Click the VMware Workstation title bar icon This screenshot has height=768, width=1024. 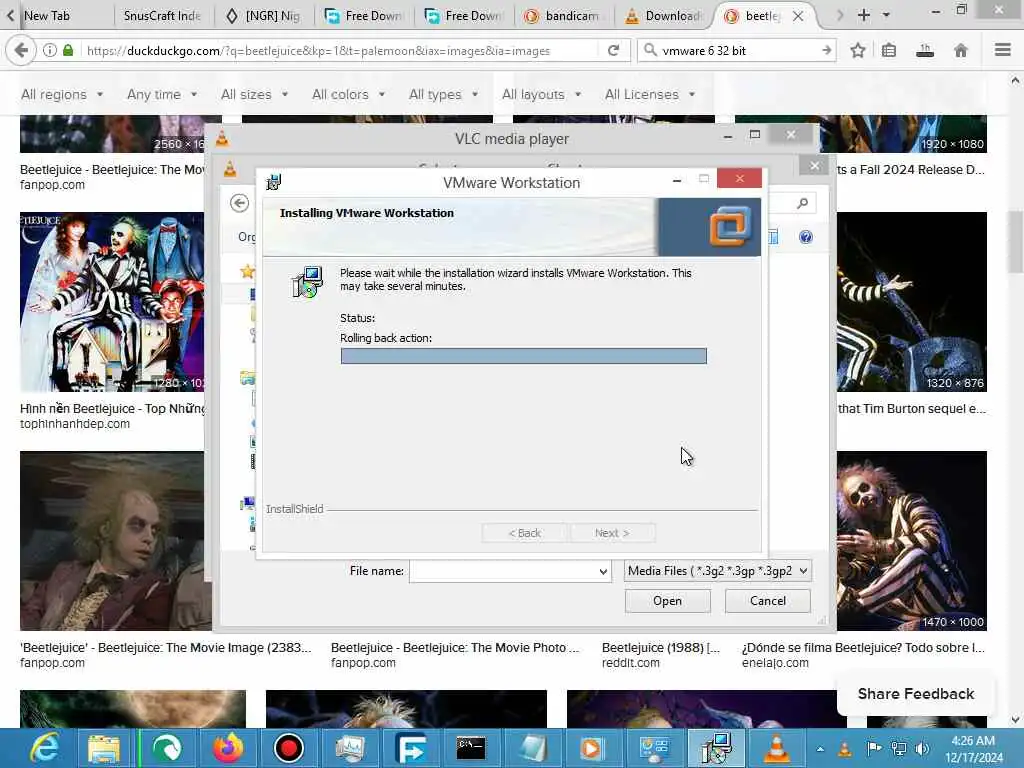tap(274, 182)
